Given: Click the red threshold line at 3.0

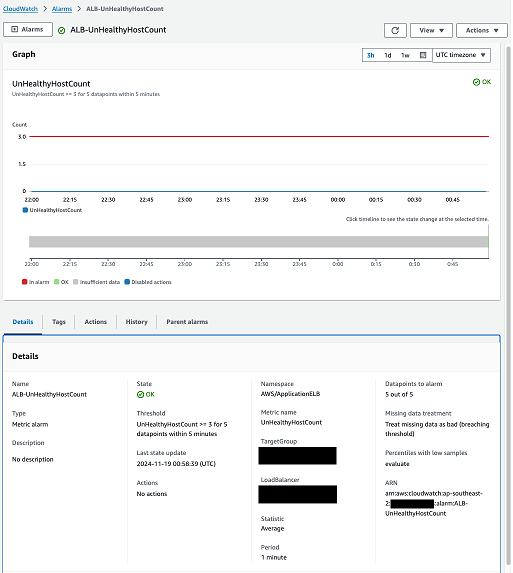Looking at the screenshot, I should click(259, 136).
